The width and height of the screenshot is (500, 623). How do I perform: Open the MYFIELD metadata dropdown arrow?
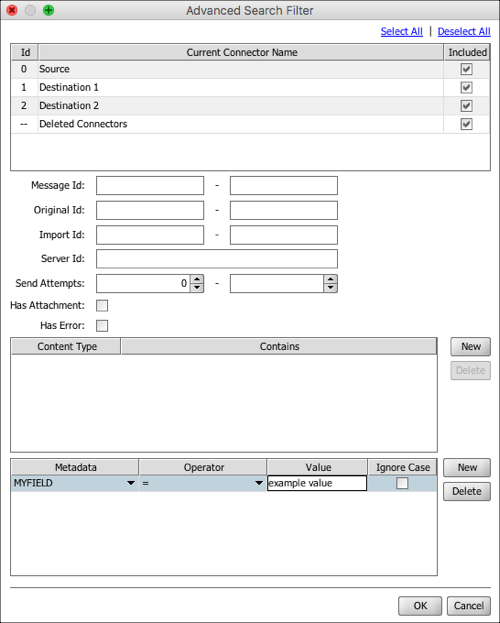(x=130, y=483)
